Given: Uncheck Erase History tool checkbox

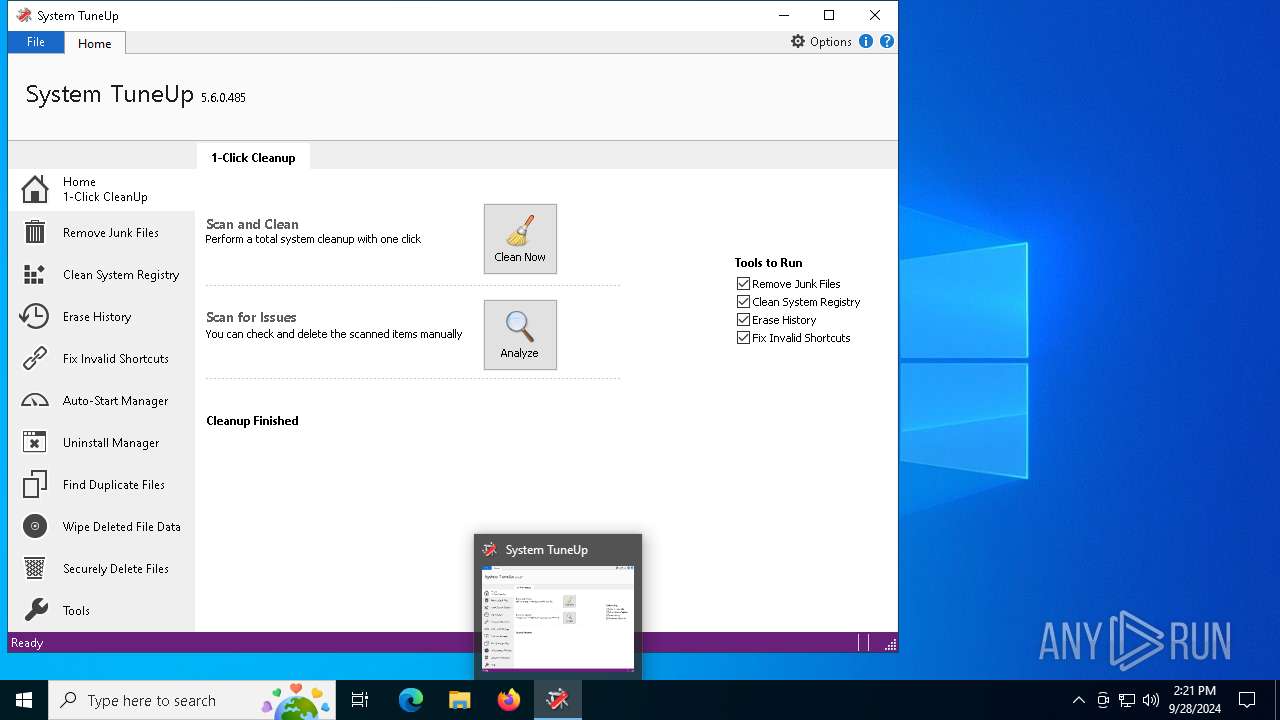Looking at the screenshot, I should 743,320.
